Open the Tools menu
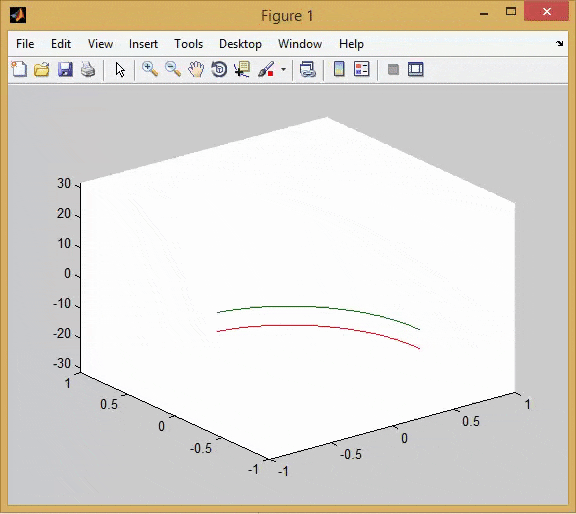576x514 pixels. pyautogui.click(x=188, y=44)
